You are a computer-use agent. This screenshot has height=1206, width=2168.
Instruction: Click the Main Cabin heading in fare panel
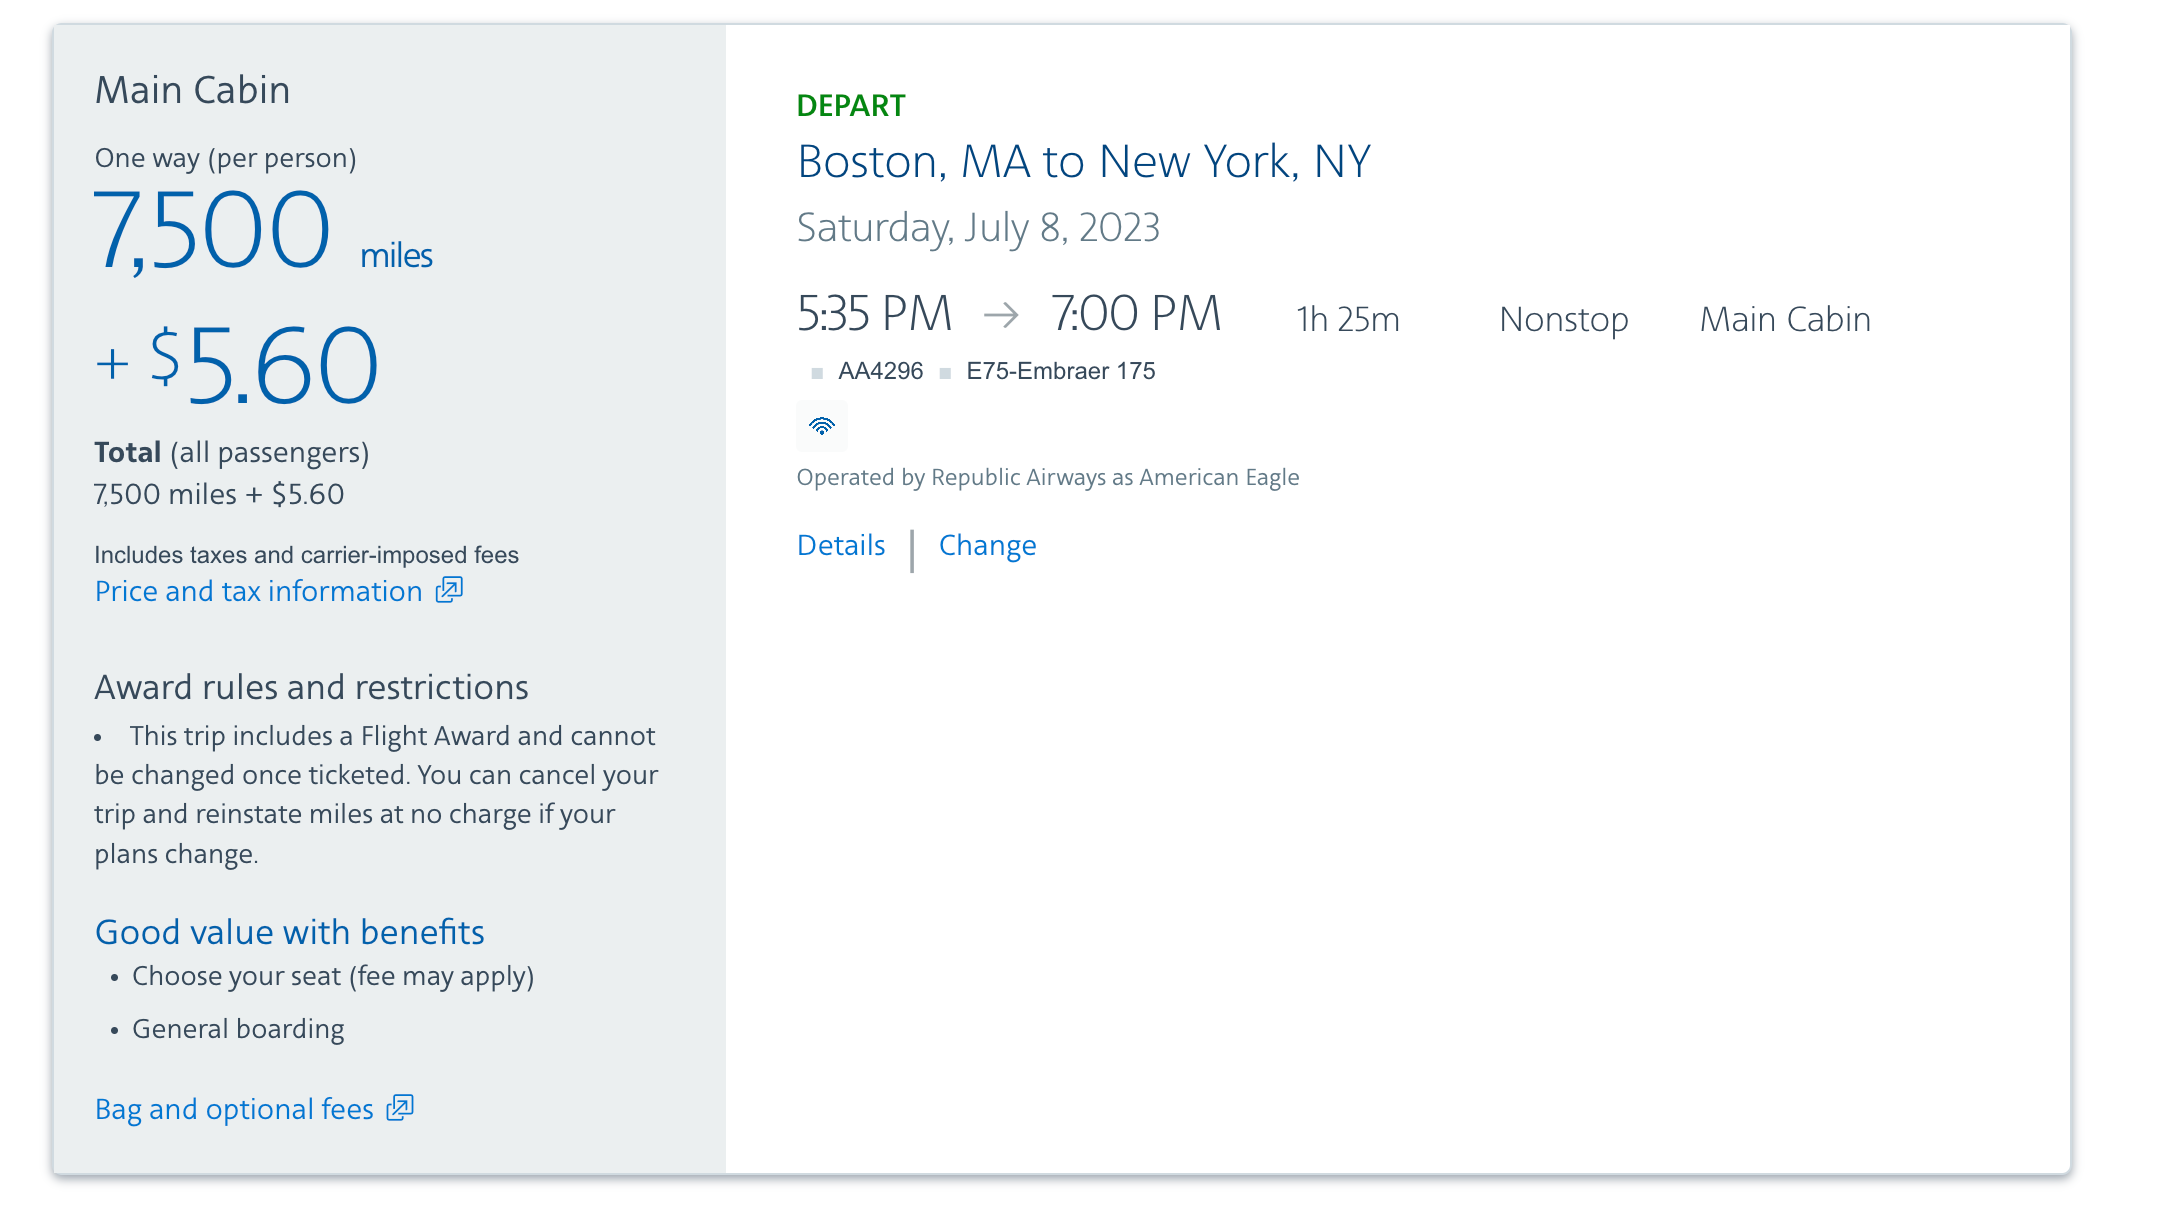(193, 90)
